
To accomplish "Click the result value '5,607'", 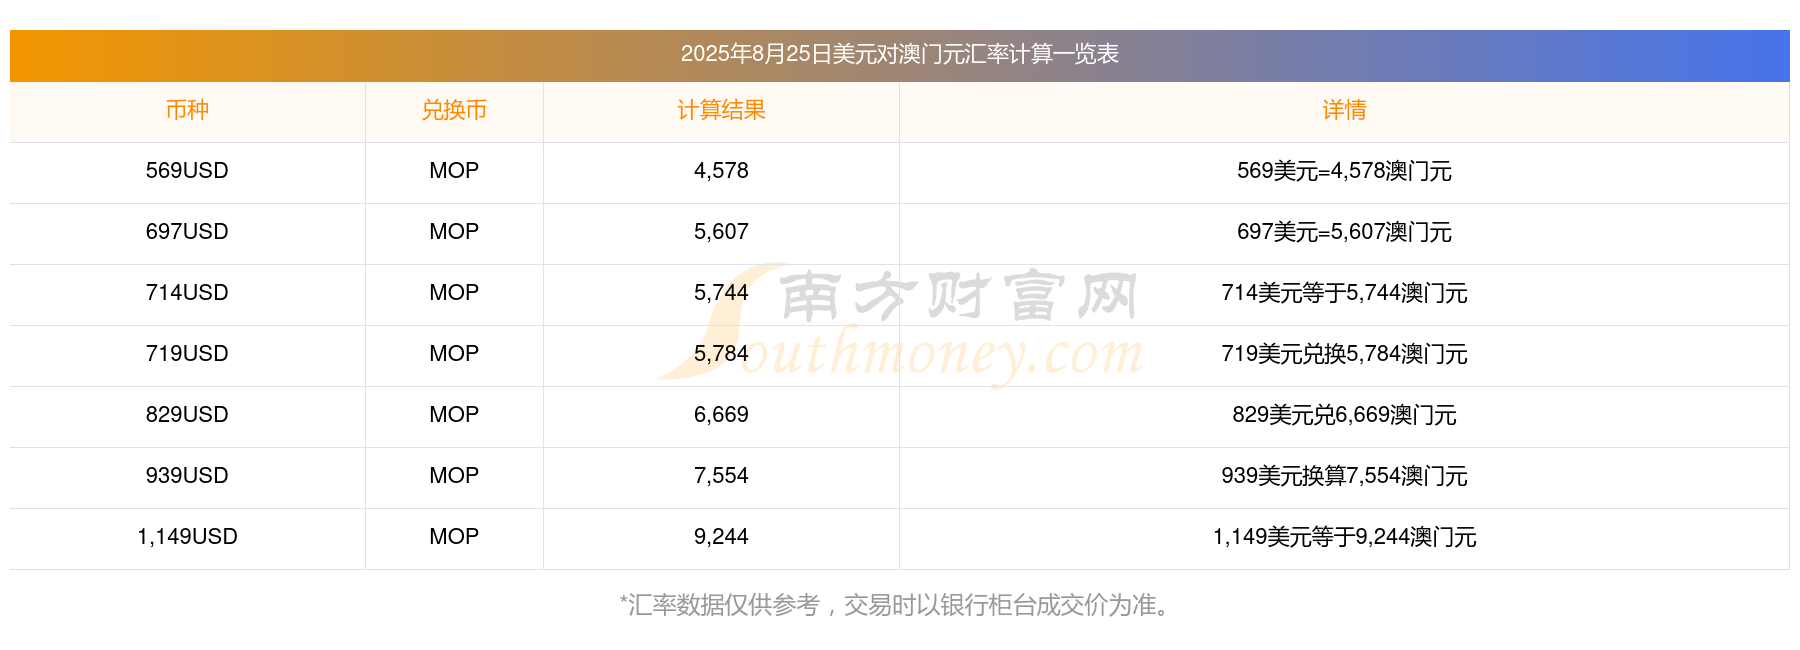I will click(x=721, y=232).
